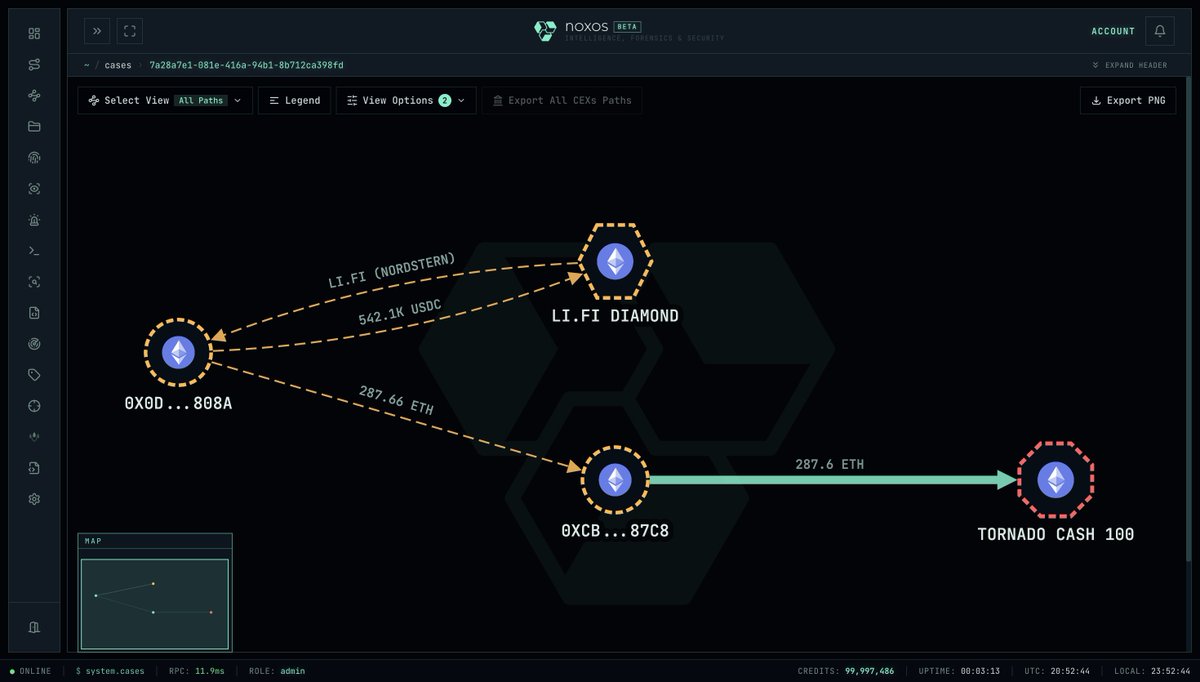Click the home tilde breadcrumb

(86, 65)
